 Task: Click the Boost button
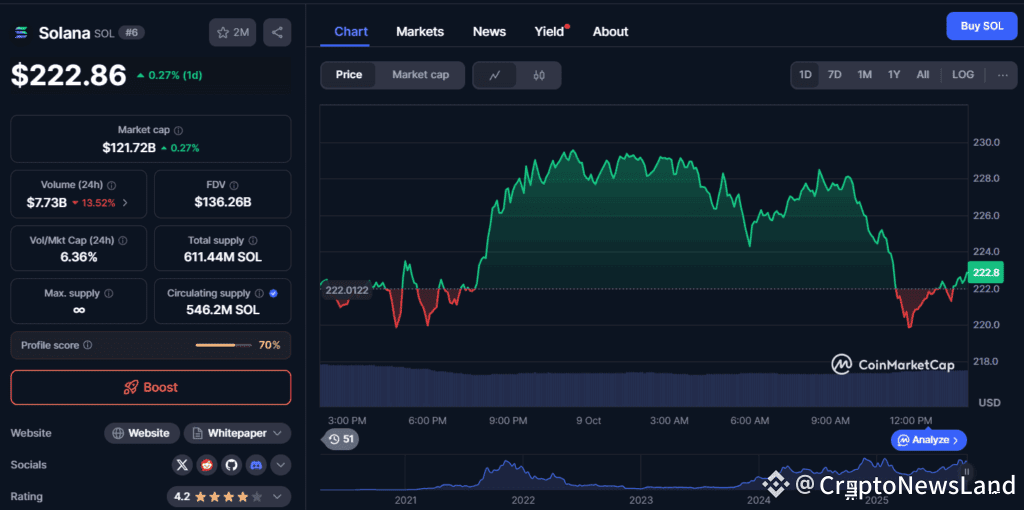point(150,387)
